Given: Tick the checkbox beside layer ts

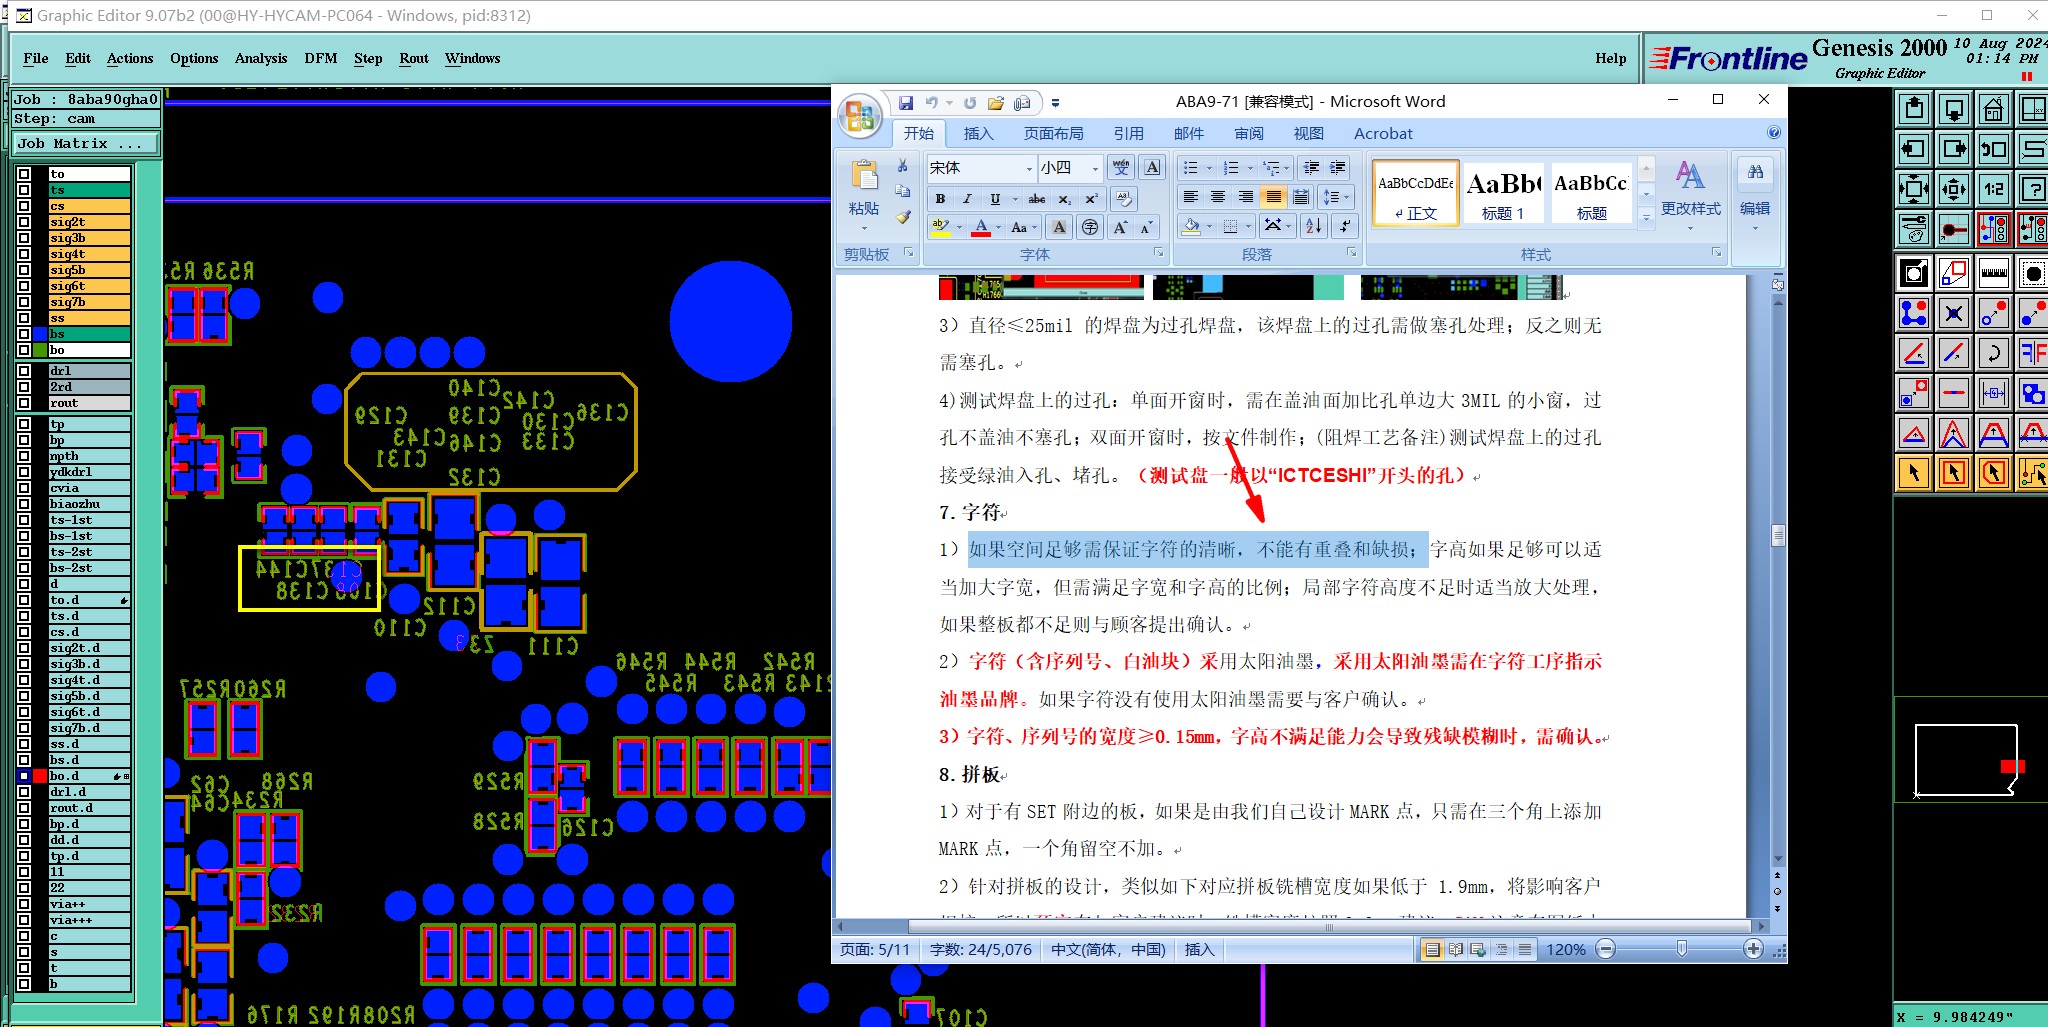Looking at the screenshot, I should click(24, 190).
